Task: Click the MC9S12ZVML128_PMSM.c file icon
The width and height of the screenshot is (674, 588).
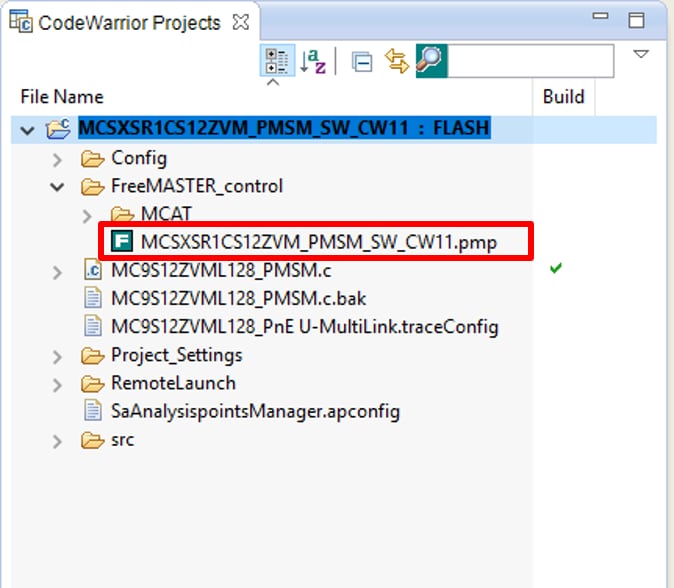Action: click(x=92, y=270)
